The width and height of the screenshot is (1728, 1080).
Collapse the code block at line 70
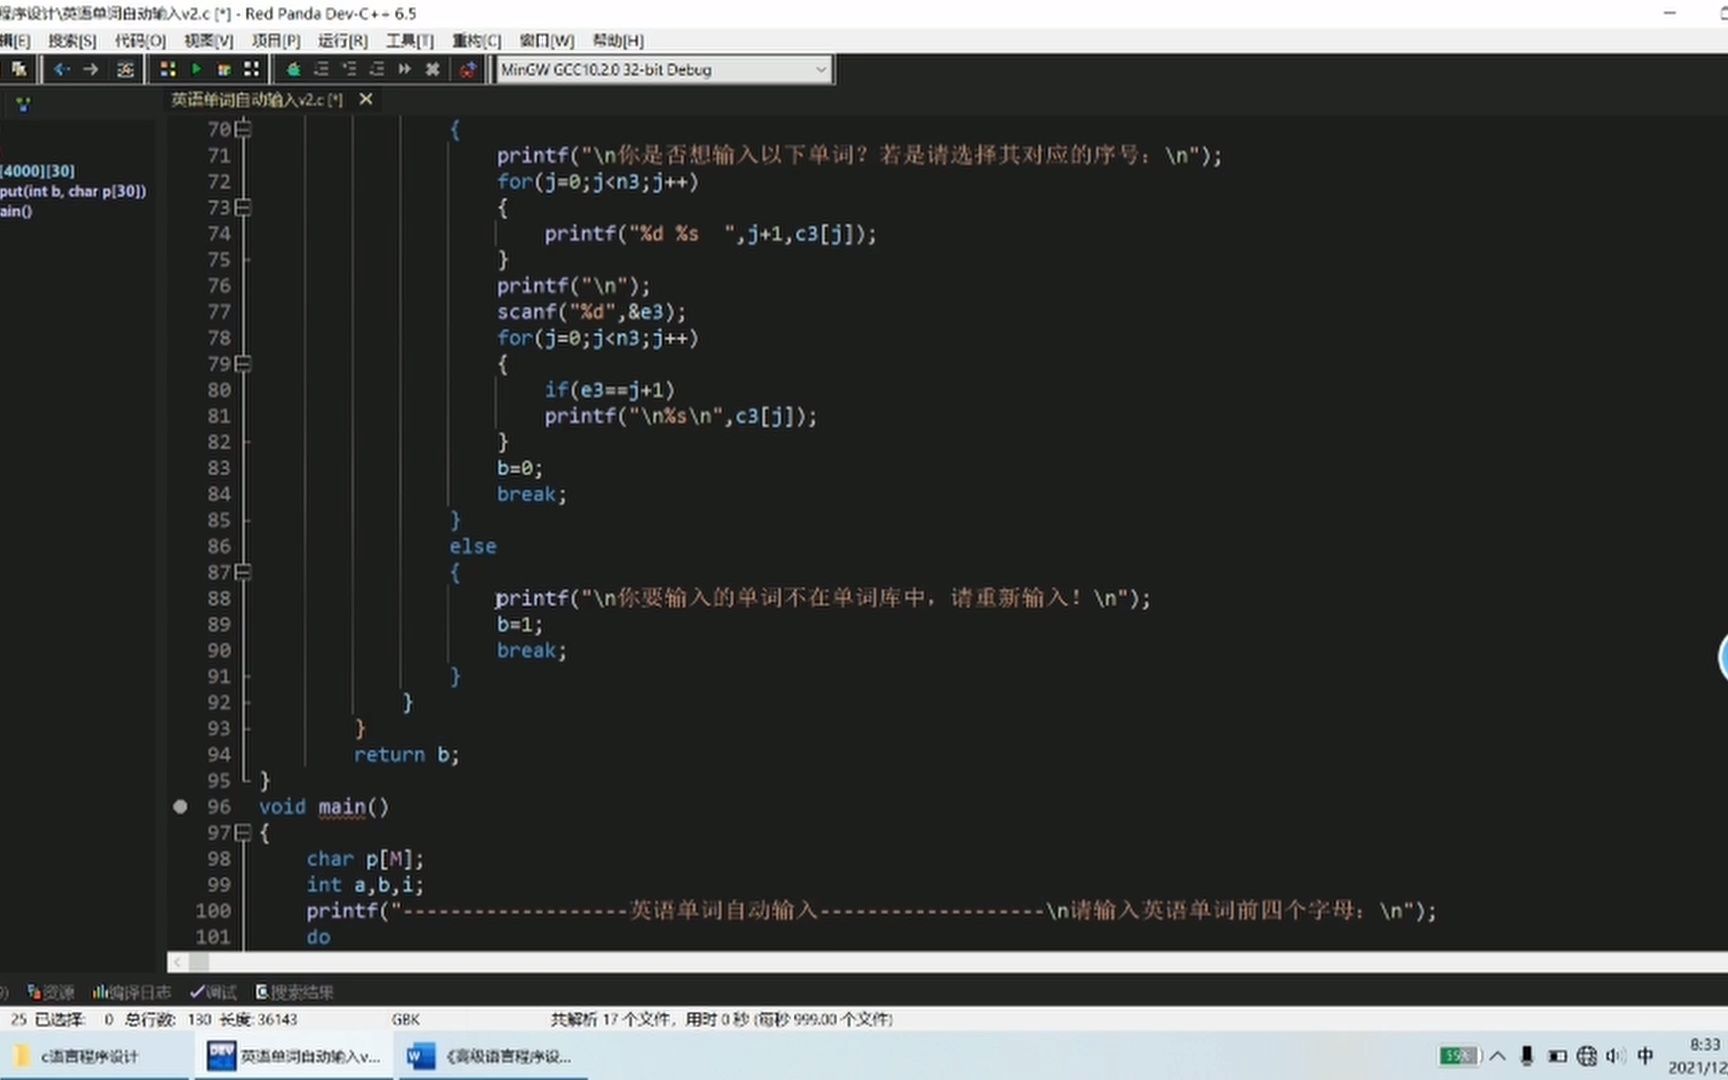pyautogui.click(x=243, y=129)
